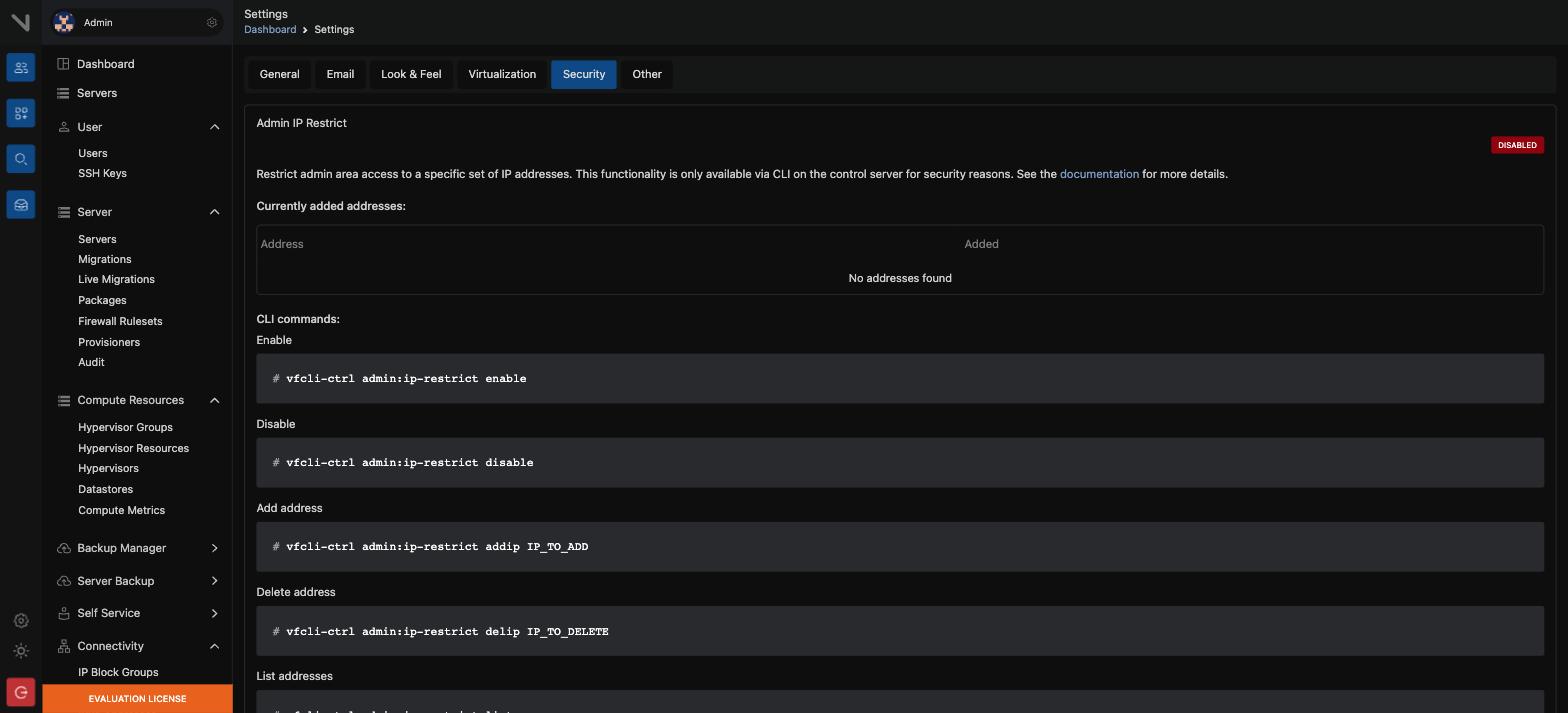Viewport: 1568px width, 713px height.
Task: Open Compute Metrics in sidebar
Action: pos(121,510)
